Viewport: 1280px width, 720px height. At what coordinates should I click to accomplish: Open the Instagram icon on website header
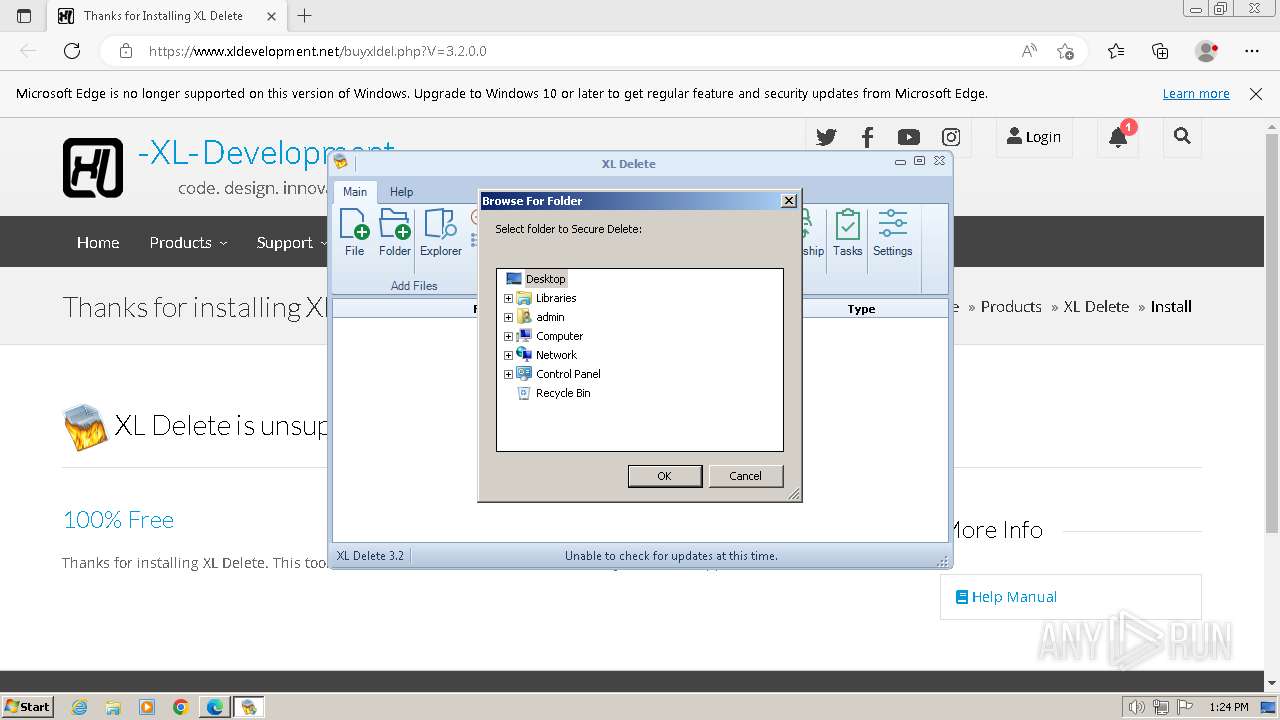(951, 137)
